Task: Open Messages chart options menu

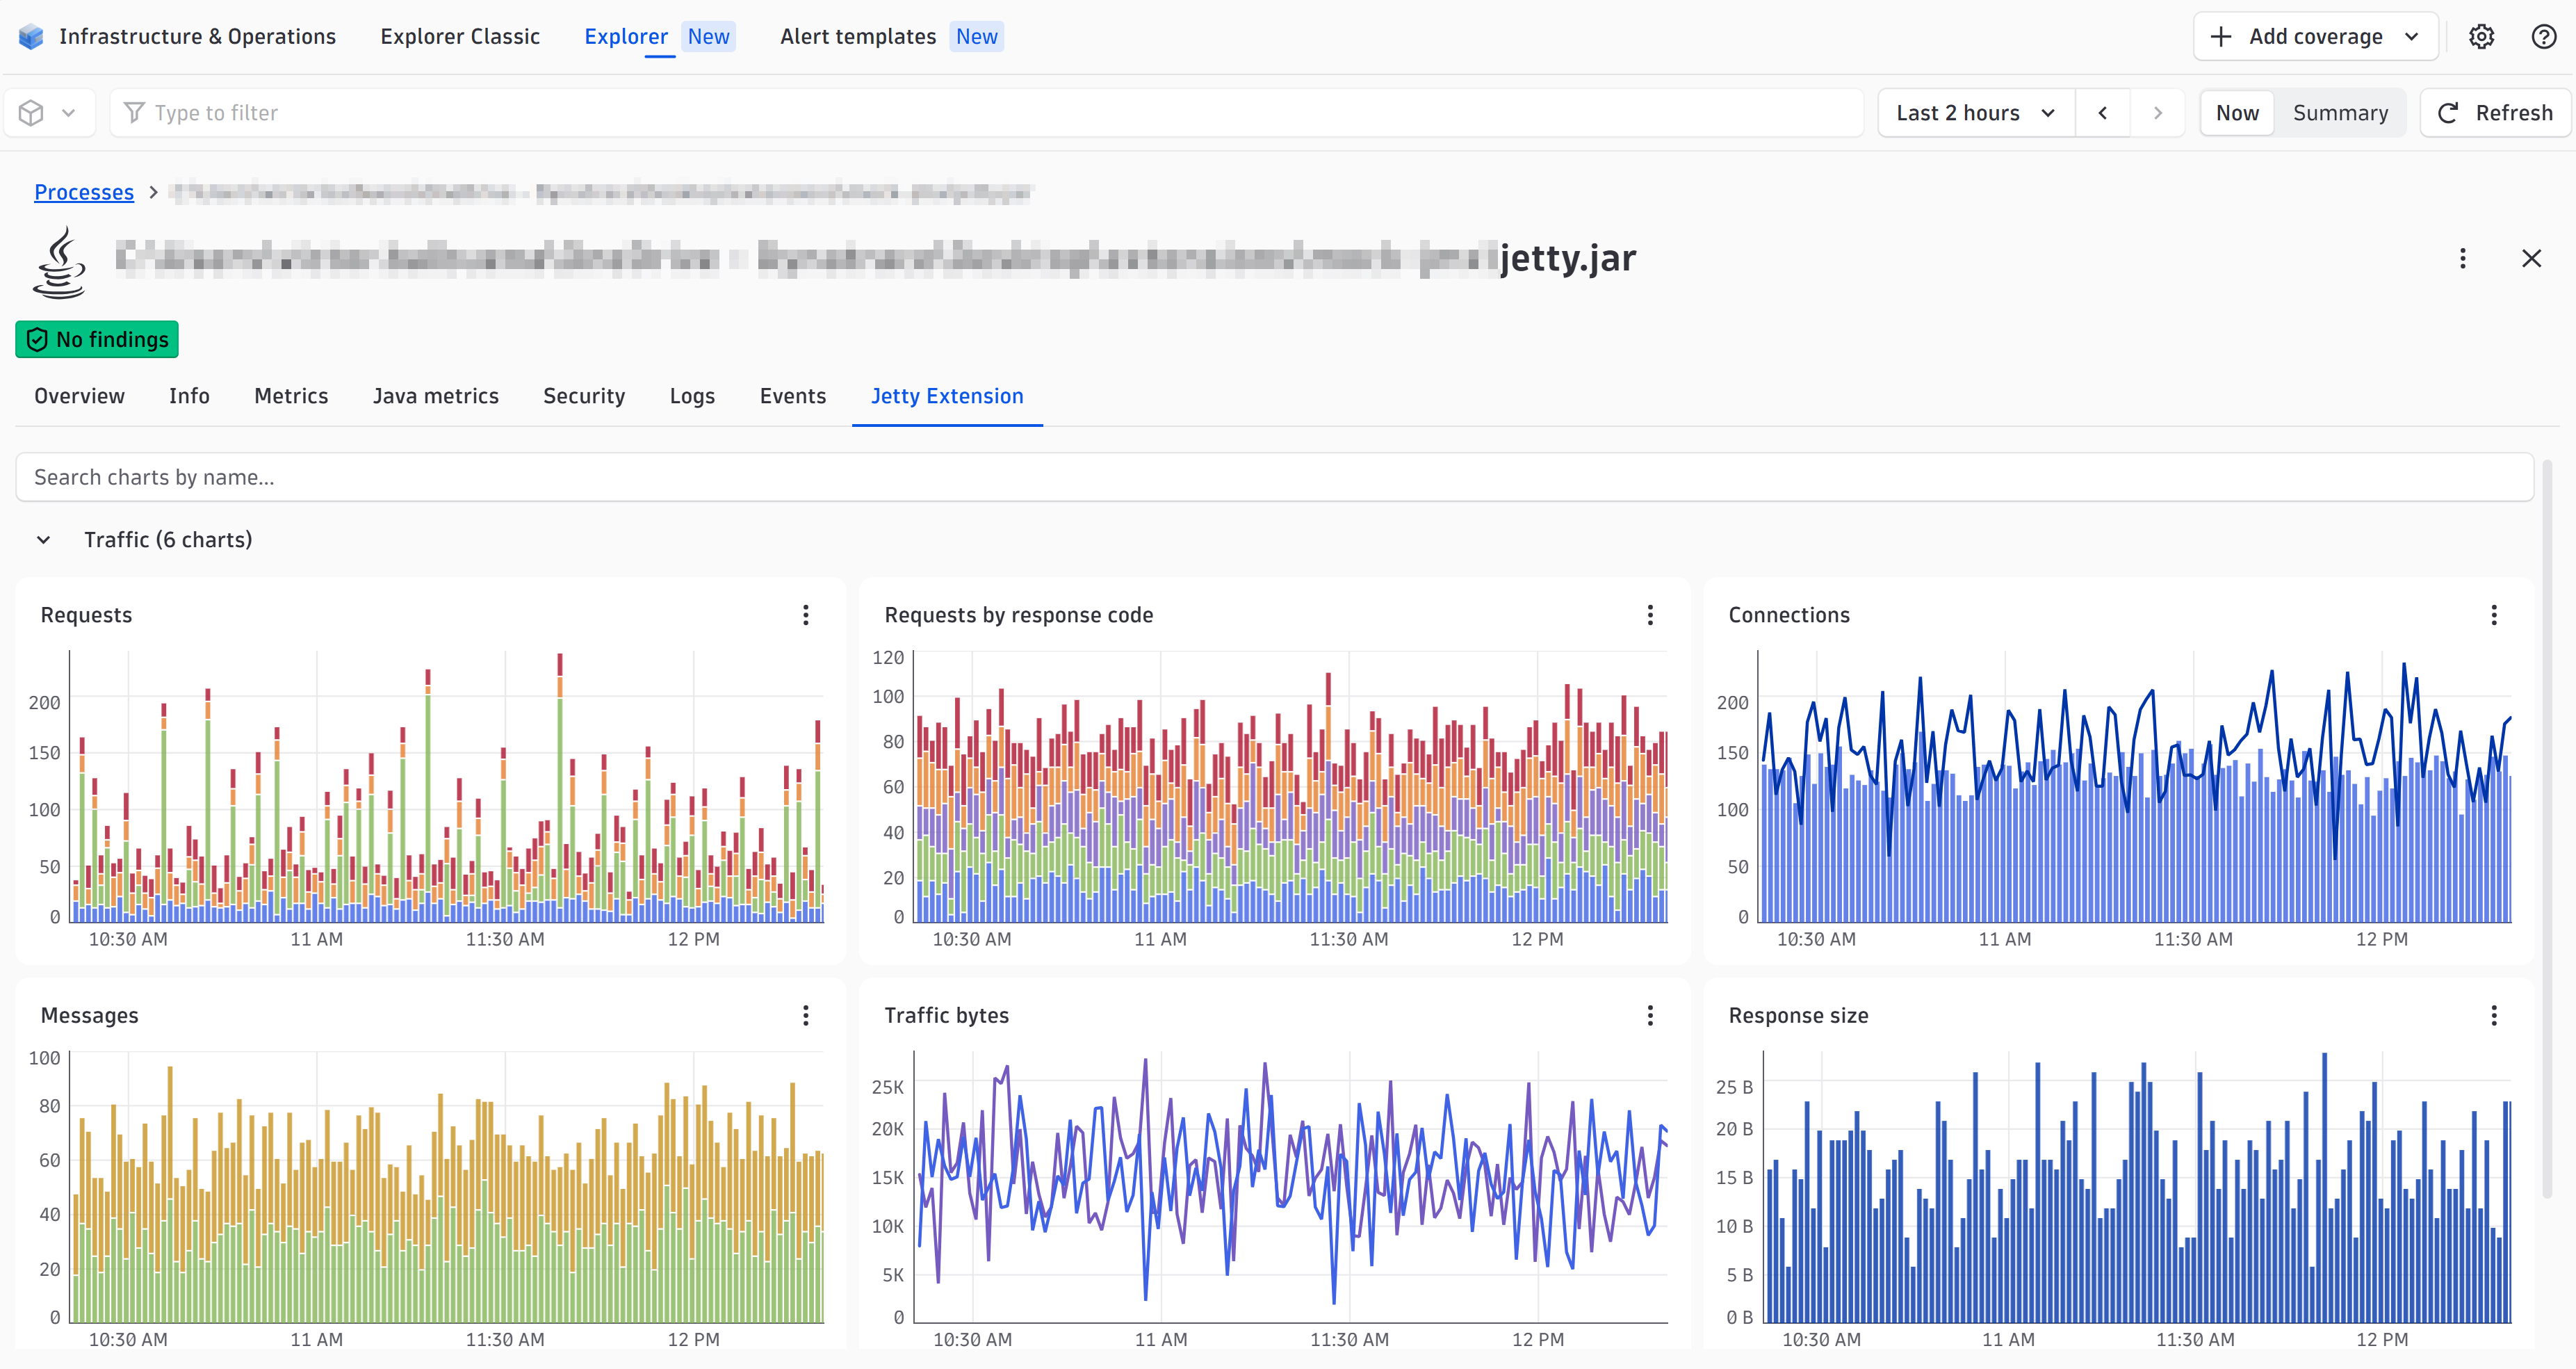Action: (x=806, y=1016)
